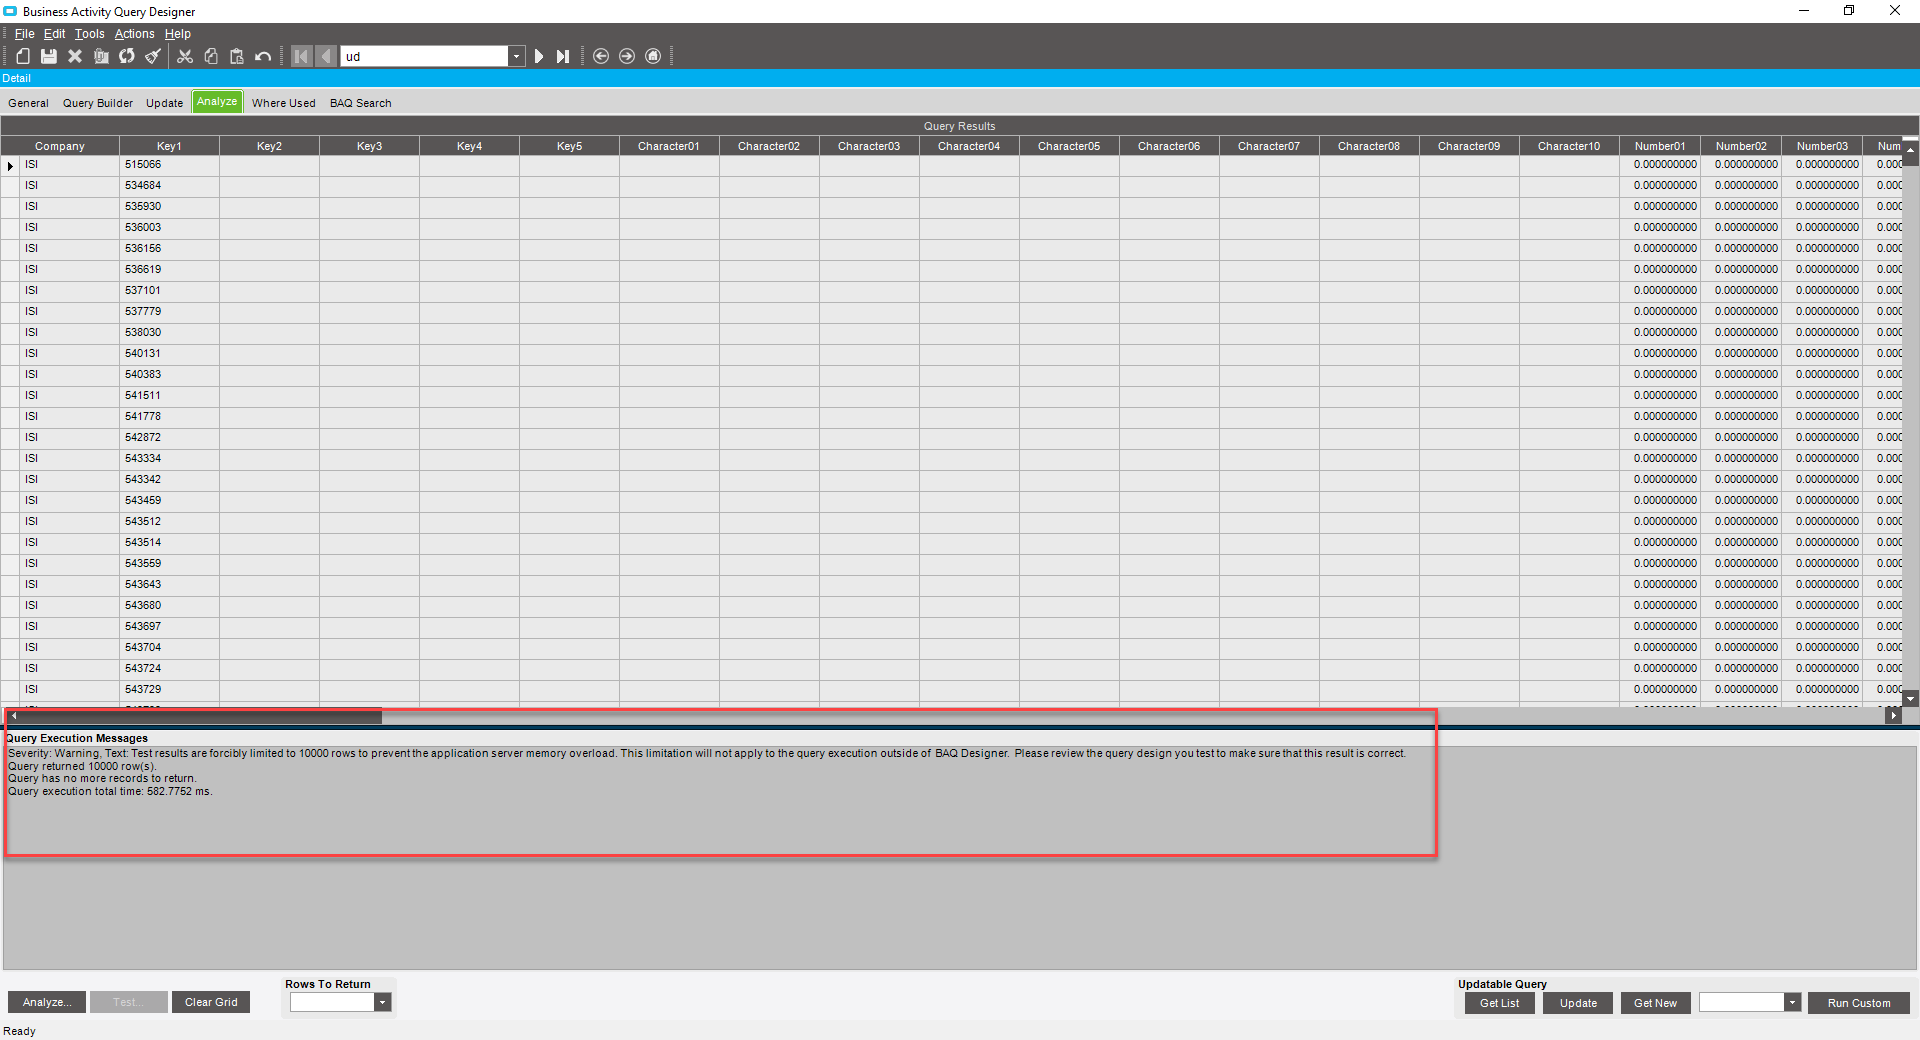Screen dimensions: 1920x1040
Task: Click the Copy icon beside the scissors
Action: coord(211,56)
